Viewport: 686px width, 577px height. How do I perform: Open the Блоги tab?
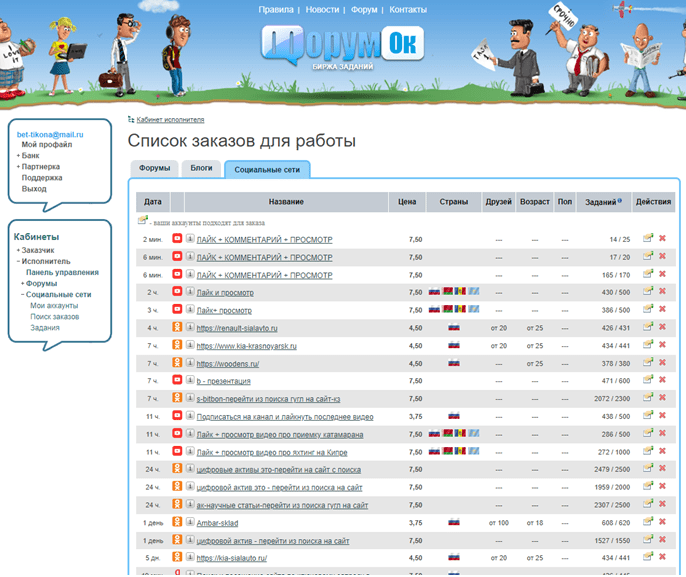(x=201, y=168)
